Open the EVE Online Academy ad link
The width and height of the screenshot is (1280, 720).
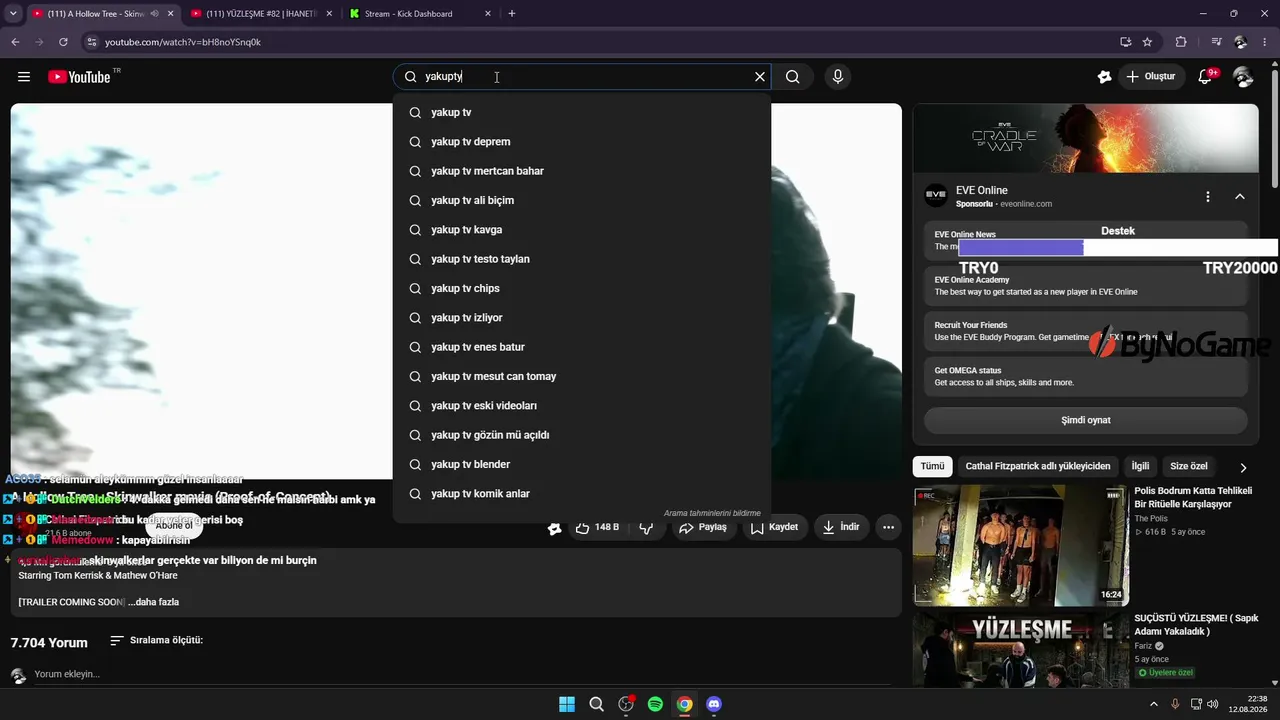click(x=1086, y=286)
